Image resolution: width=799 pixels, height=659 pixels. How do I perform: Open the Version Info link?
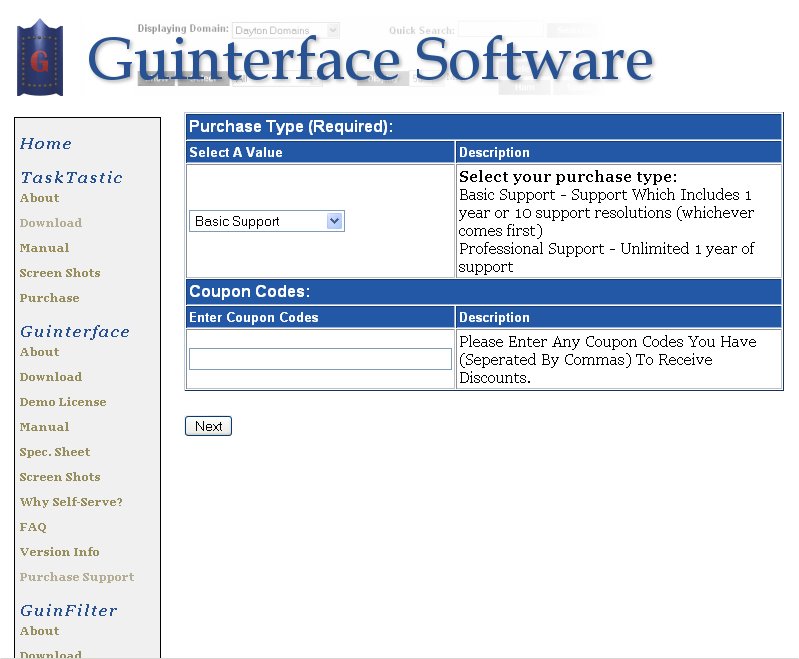(60, 551)
